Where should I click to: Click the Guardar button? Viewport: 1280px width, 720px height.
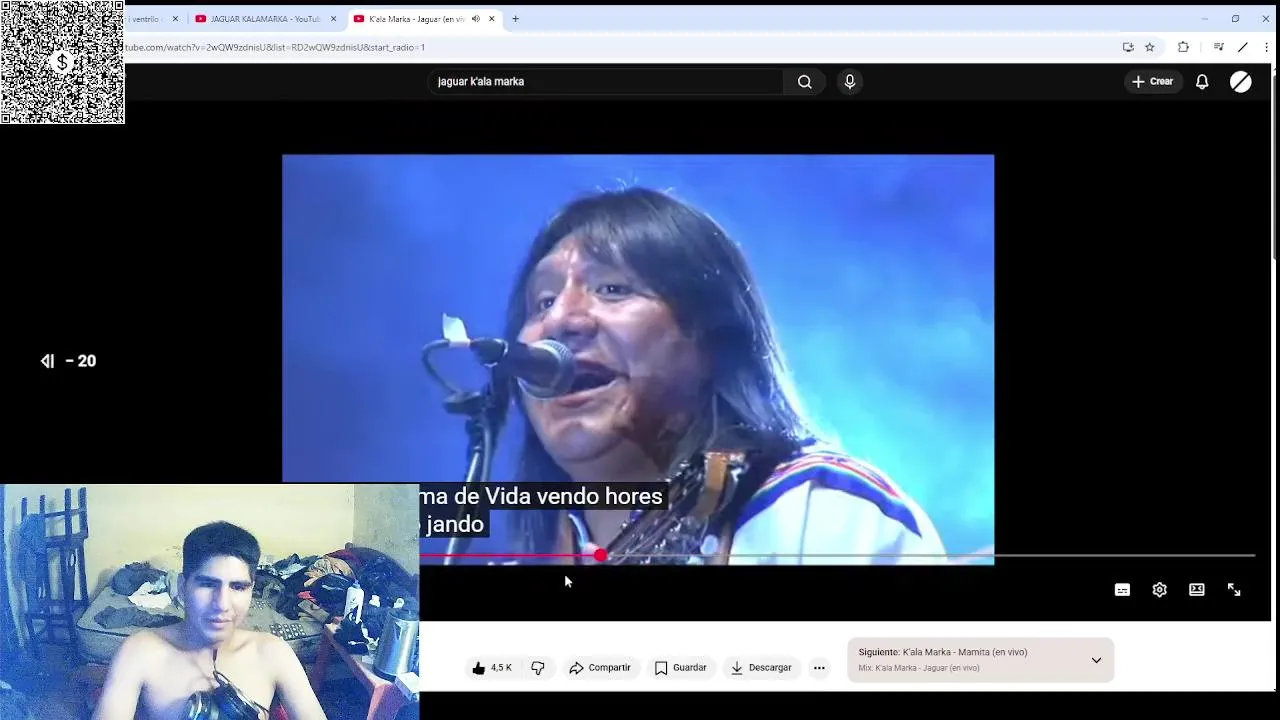pyautogui.click(x=681, y=668)
